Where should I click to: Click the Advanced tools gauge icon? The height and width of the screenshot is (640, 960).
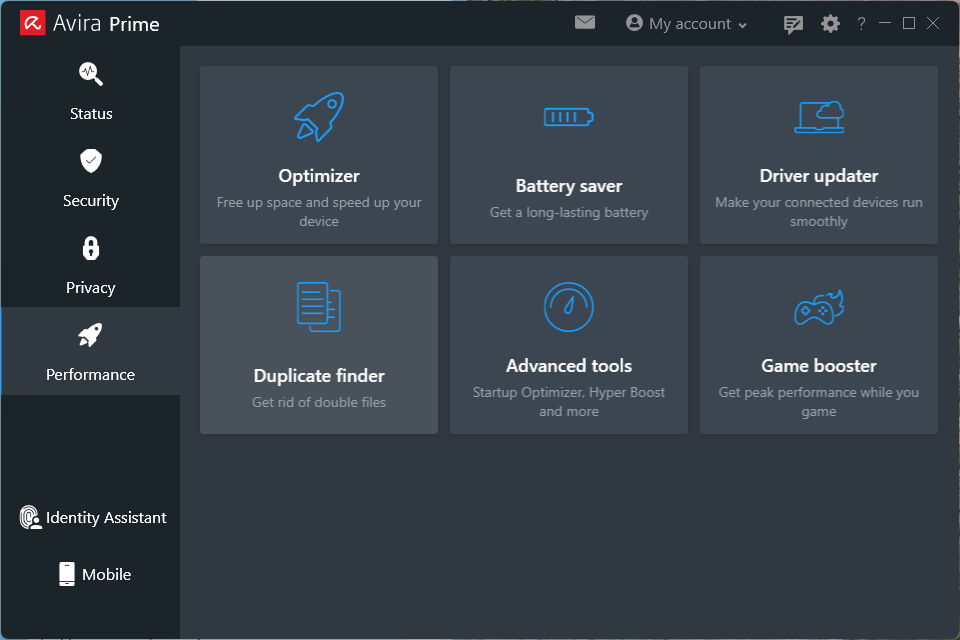(x=569, y=307)
